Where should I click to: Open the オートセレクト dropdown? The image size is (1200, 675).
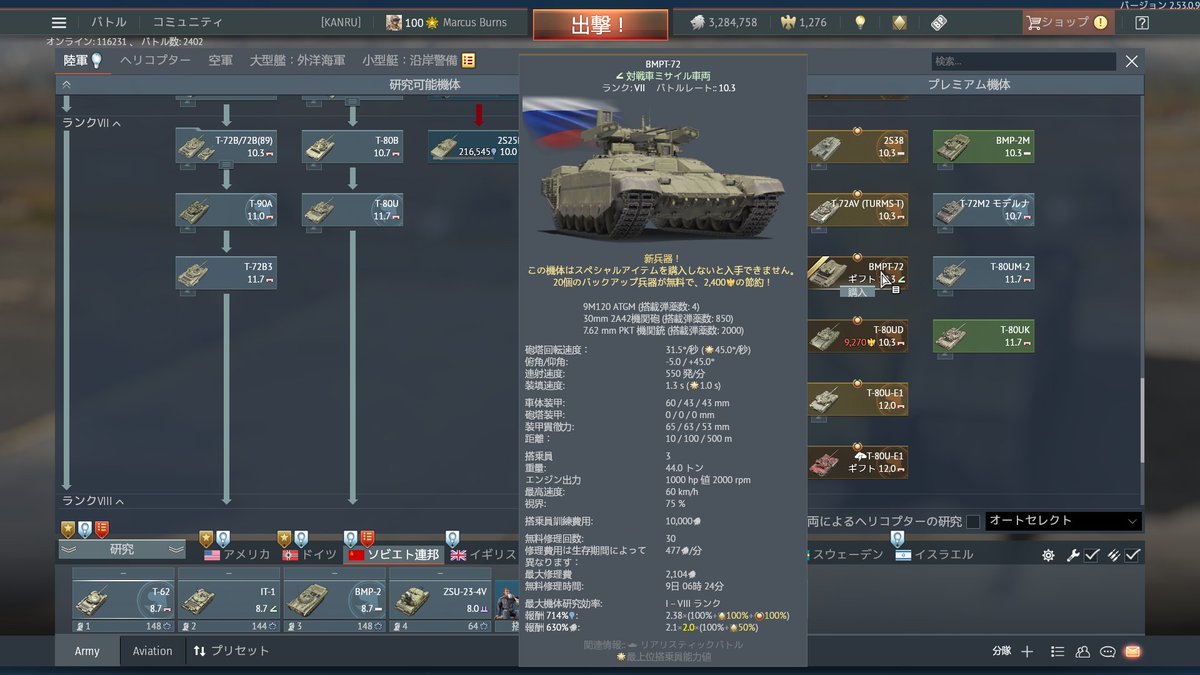[1064, 521]
